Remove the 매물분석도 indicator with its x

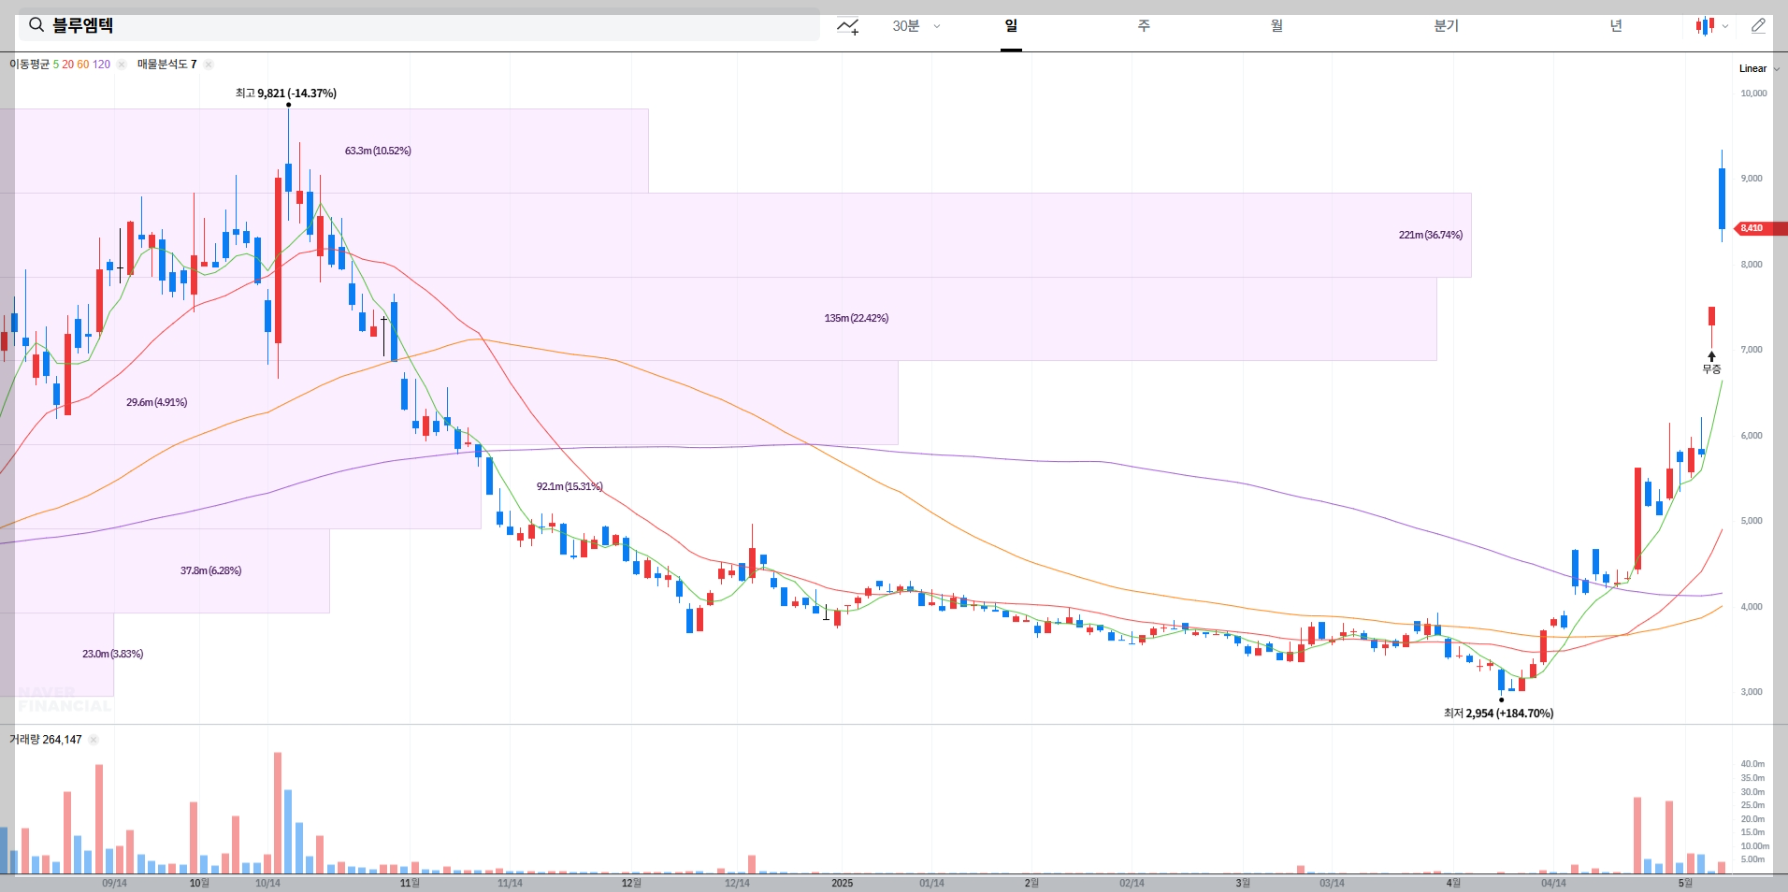pos(208,64)
